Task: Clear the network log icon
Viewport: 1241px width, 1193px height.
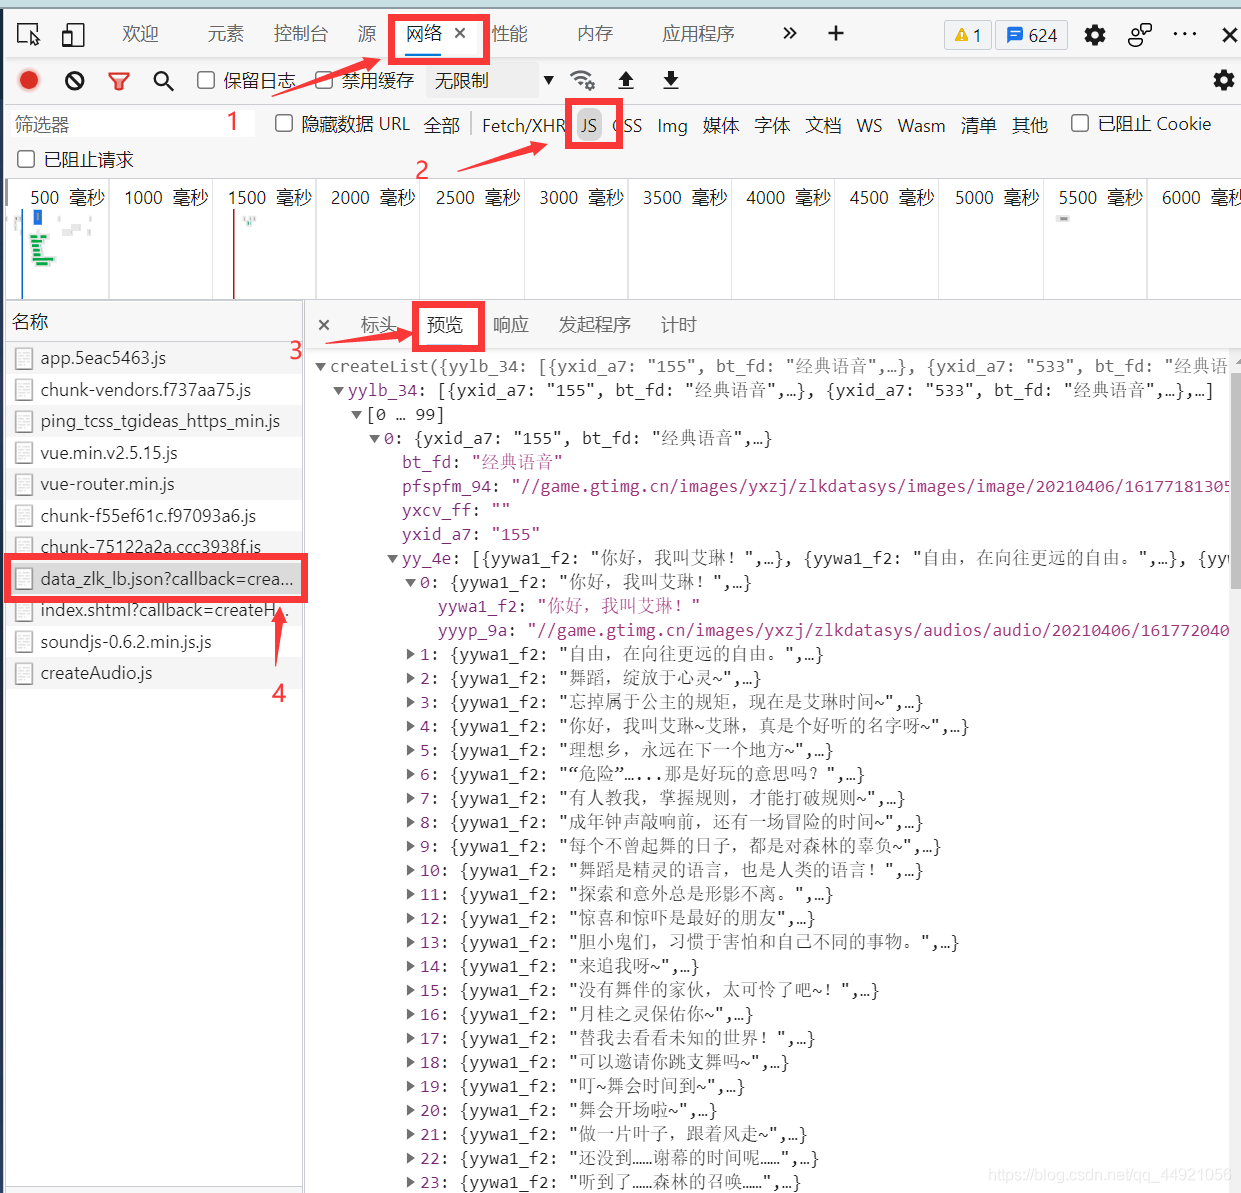Action: 74,80
